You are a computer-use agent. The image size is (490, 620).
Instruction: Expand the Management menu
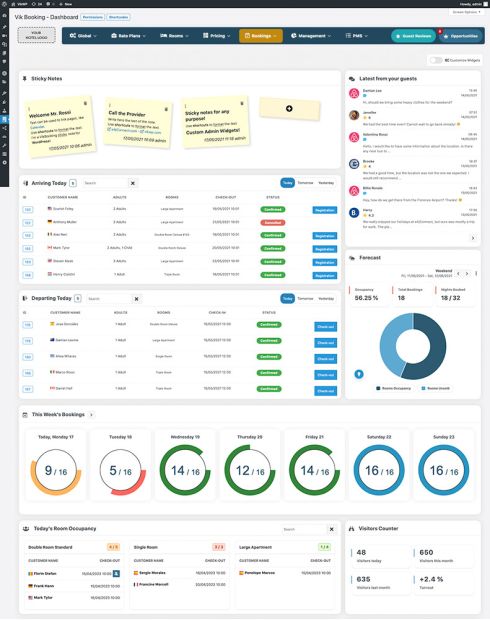pyautogui.click(x=311, y=36)
